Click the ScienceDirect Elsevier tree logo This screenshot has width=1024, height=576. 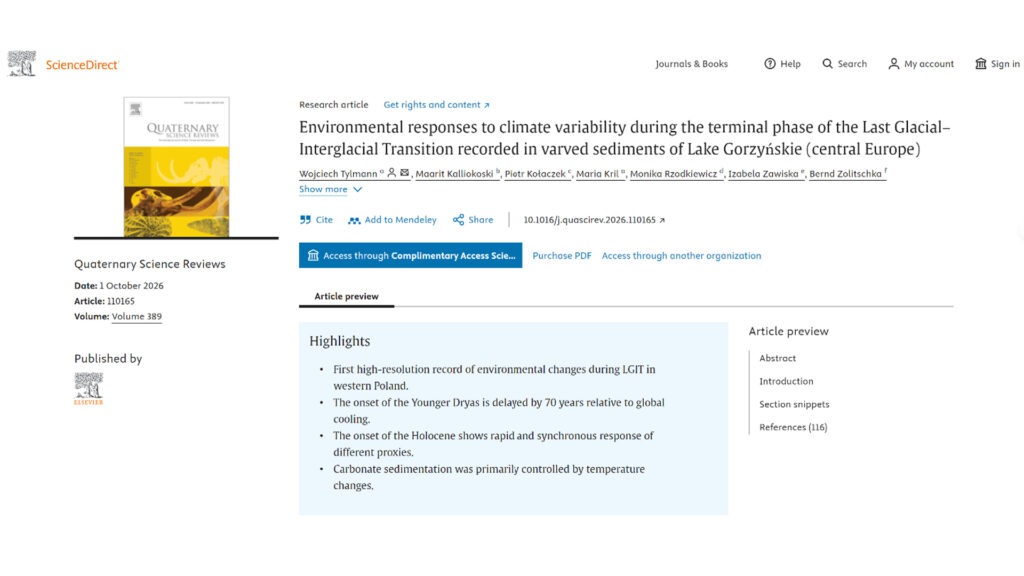(x=22, y=64)
